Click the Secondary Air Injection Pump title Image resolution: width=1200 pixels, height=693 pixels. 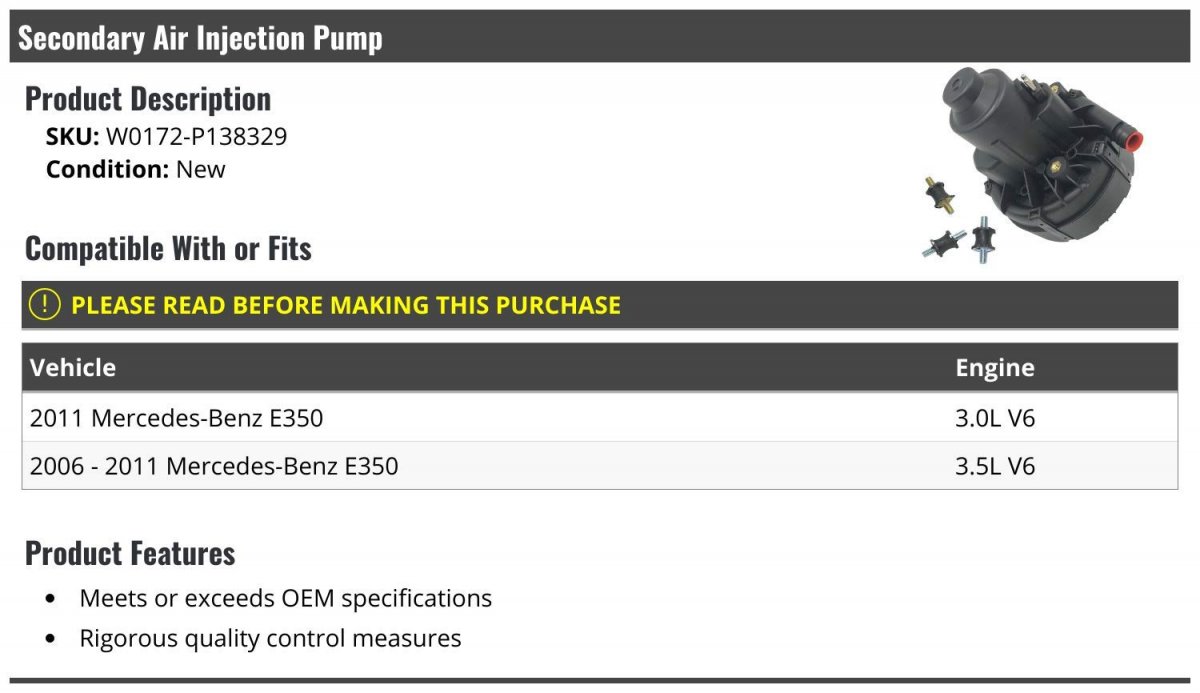200,38
